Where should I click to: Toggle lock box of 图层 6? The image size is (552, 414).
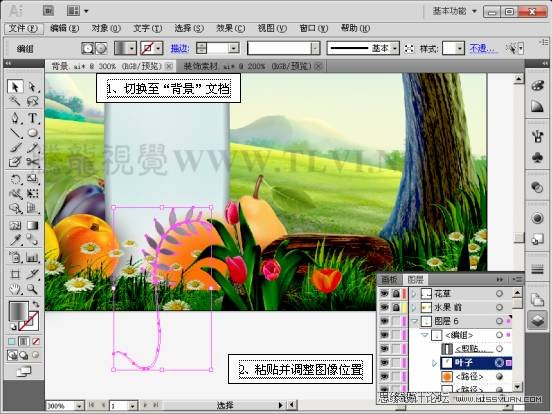(x=396, y=321)
